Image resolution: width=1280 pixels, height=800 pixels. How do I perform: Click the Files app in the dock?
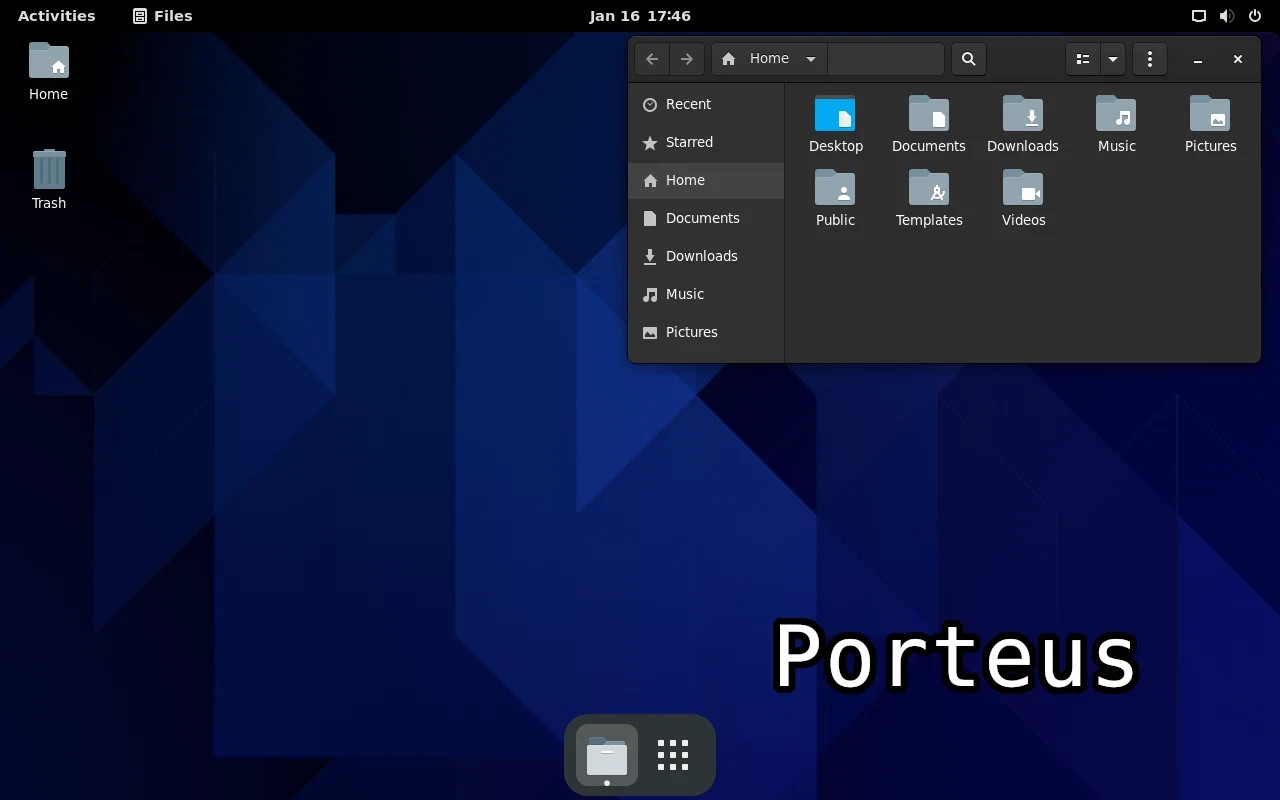607,756
